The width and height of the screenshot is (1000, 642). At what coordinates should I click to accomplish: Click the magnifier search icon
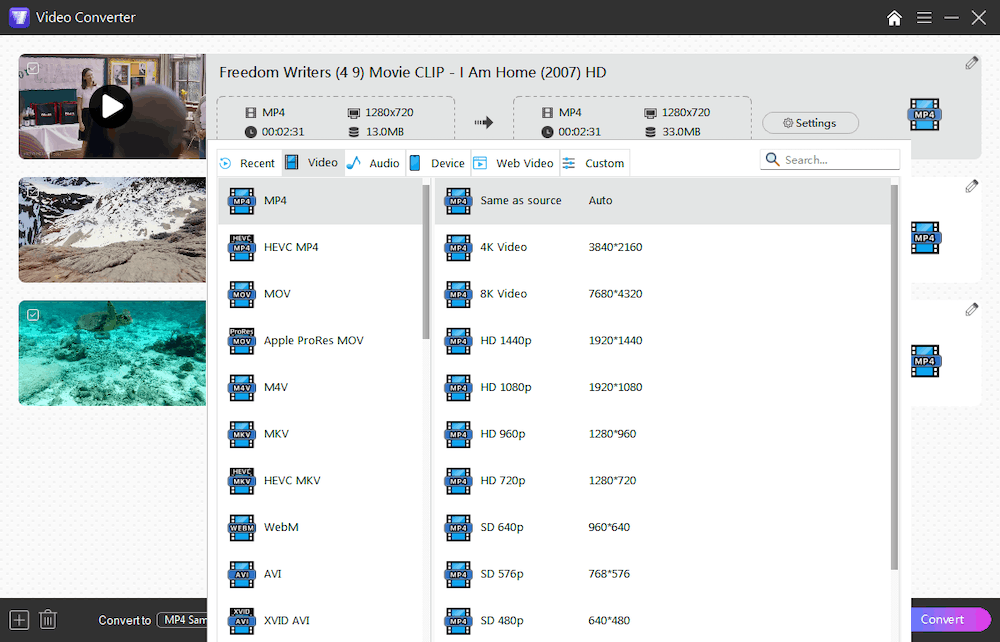(x=772, y=159)
